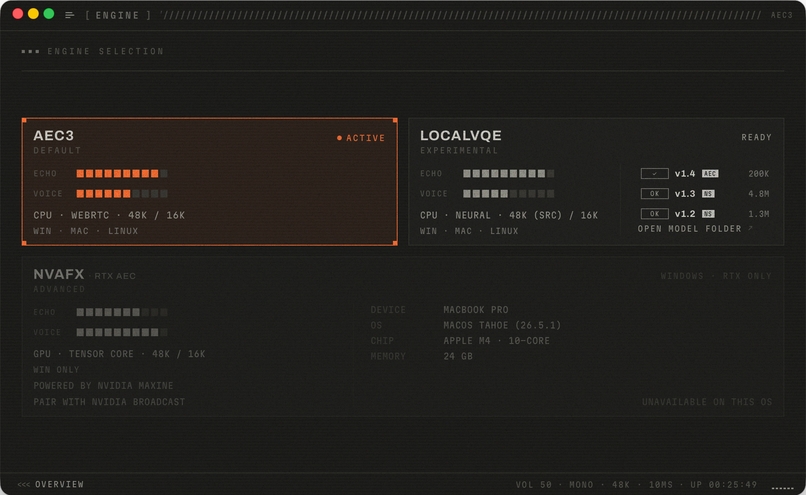The height and width of the screenshot is (495, 806).
Task: Click the v1.4 version label
Action: click(x=685, y=174)
